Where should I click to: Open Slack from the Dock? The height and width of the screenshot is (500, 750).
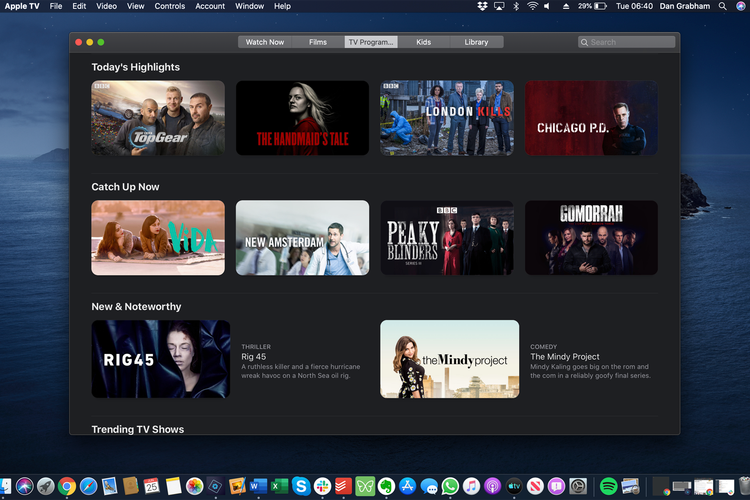322,487
